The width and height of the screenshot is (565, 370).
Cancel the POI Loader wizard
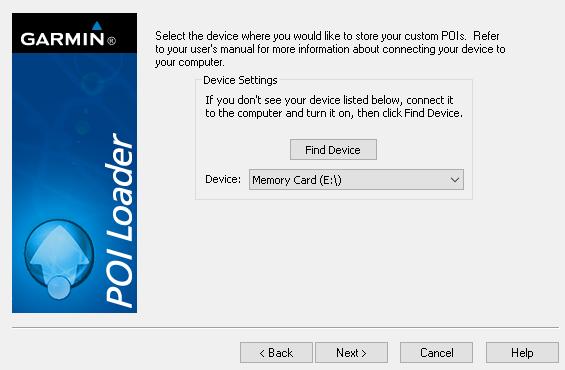click(436, 352)
